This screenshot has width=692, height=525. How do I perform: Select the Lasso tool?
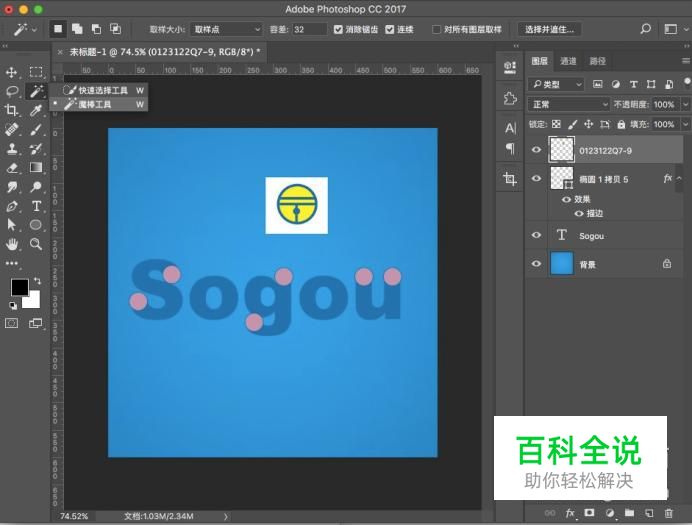pos(11,91)
